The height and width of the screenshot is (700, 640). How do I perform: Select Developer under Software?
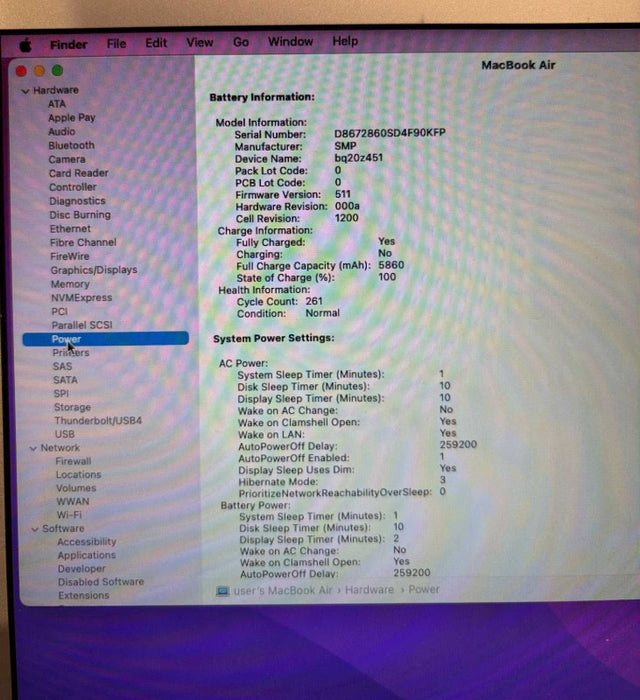click(82, 569)
